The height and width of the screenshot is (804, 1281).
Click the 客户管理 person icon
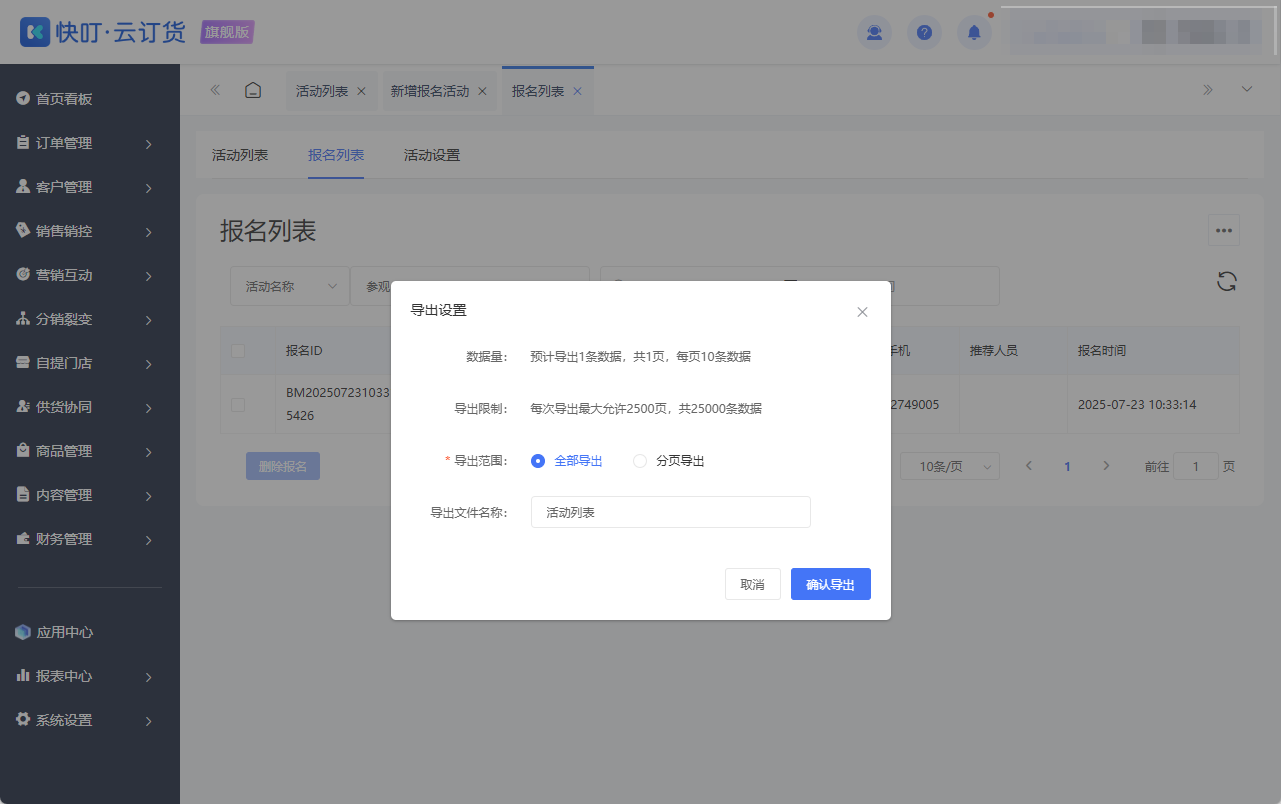(23, 186)
